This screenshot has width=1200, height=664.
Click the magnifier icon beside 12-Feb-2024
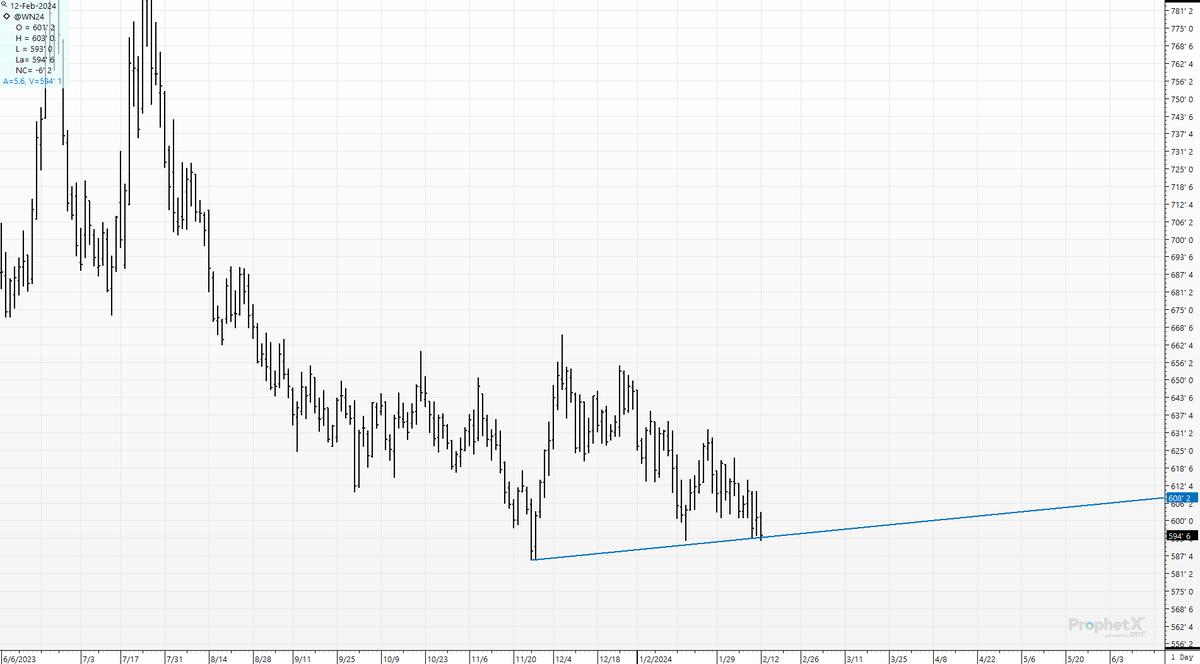pyautogui.click(x=5, y=5)
